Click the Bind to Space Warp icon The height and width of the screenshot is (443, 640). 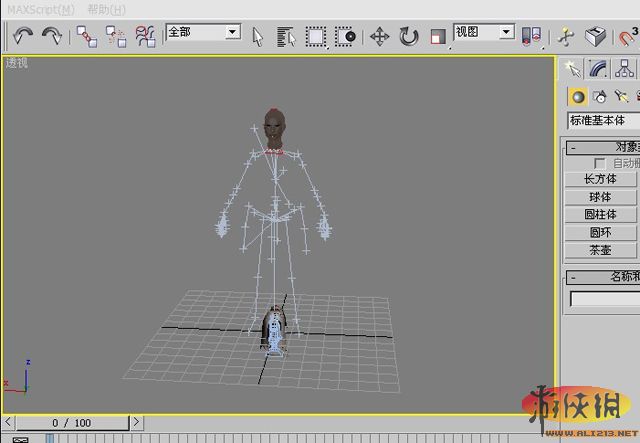(x=145, y=36)
